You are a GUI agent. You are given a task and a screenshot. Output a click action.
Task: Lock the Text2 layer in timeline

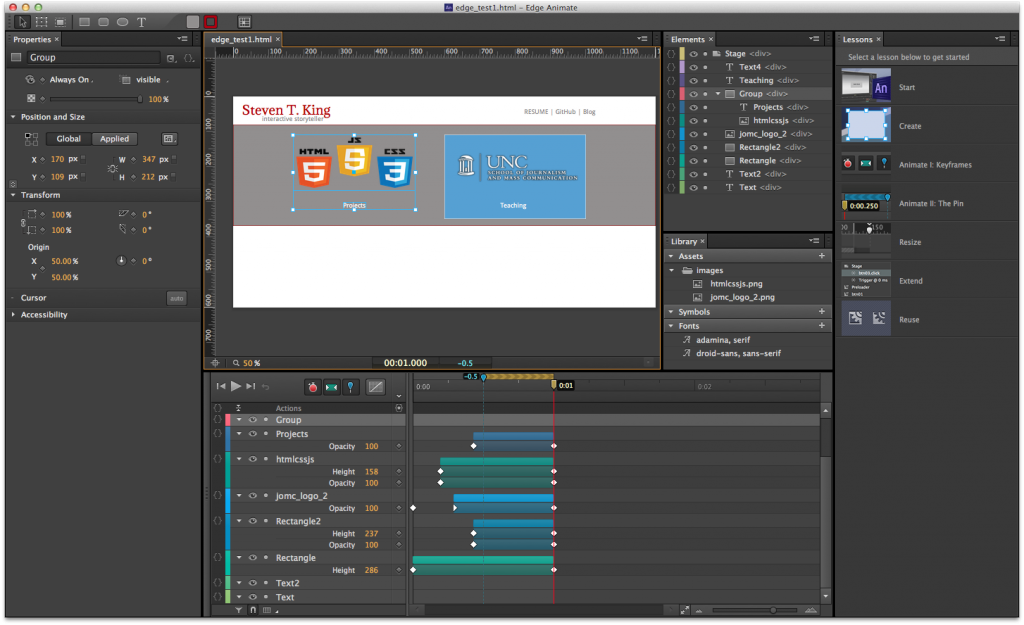(266, 583)
